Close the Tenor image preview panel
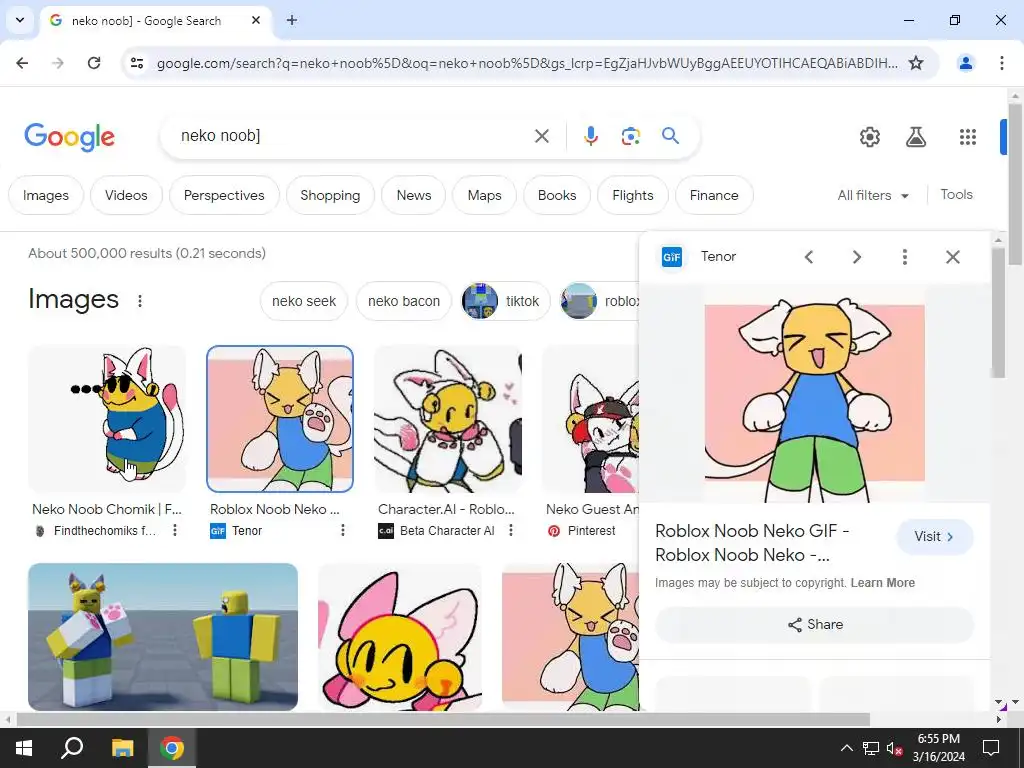1024x768 pixels. point(953,257)
